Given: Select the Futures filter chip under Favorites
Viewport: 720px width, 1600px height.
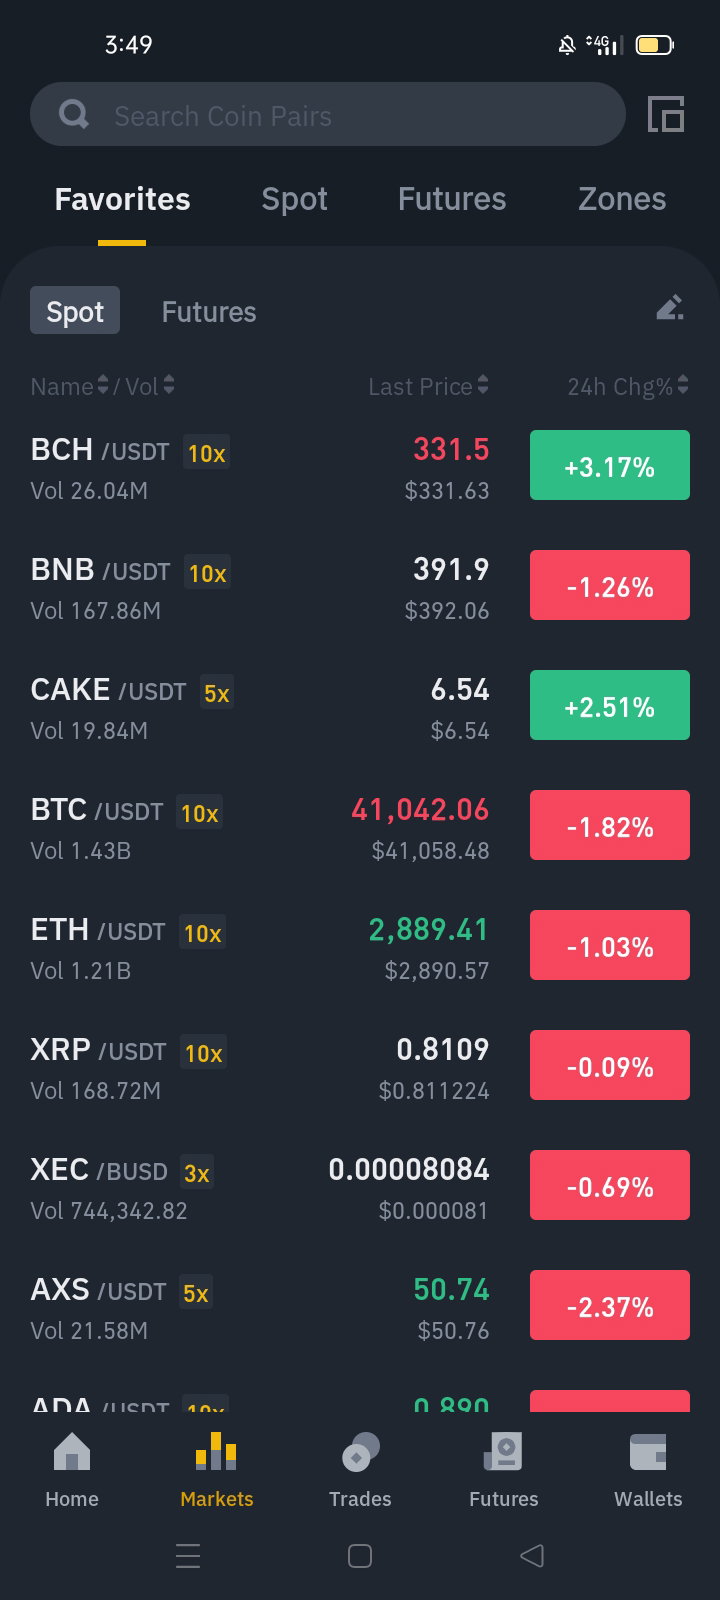Looking at the screenshot, I should click(x=209, y=312).
